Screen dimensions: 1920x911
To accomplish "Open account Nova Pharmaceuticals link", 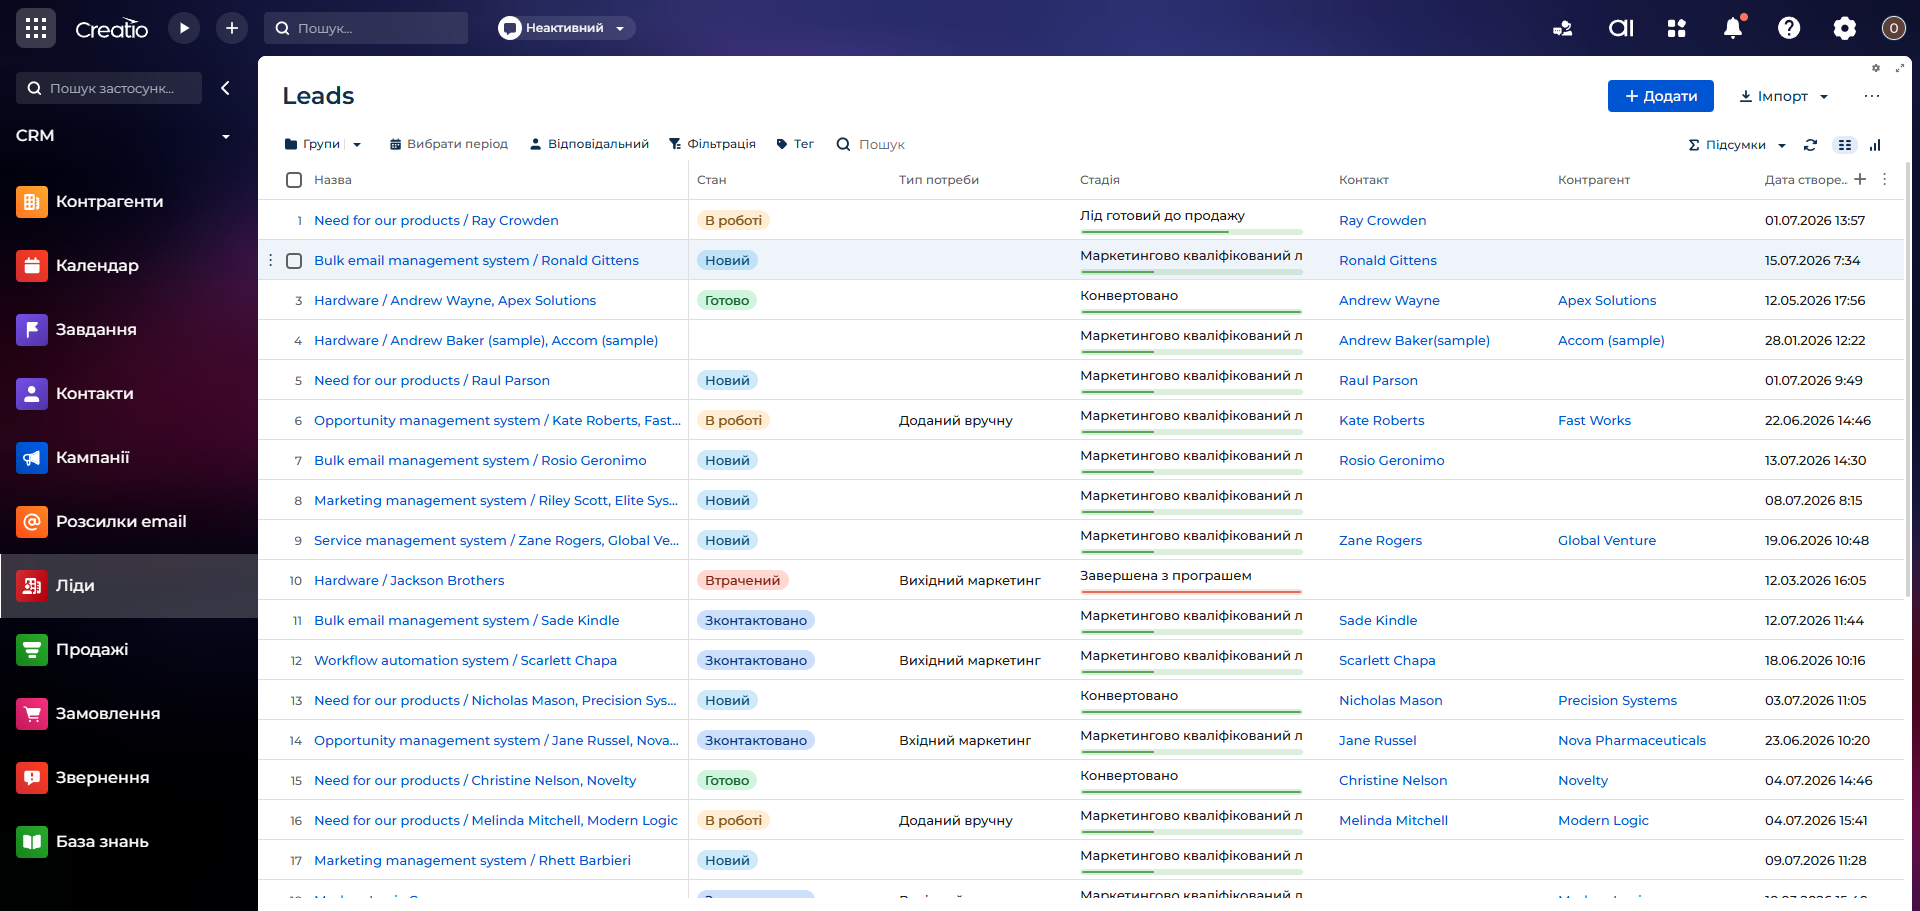I will 1632,740.
